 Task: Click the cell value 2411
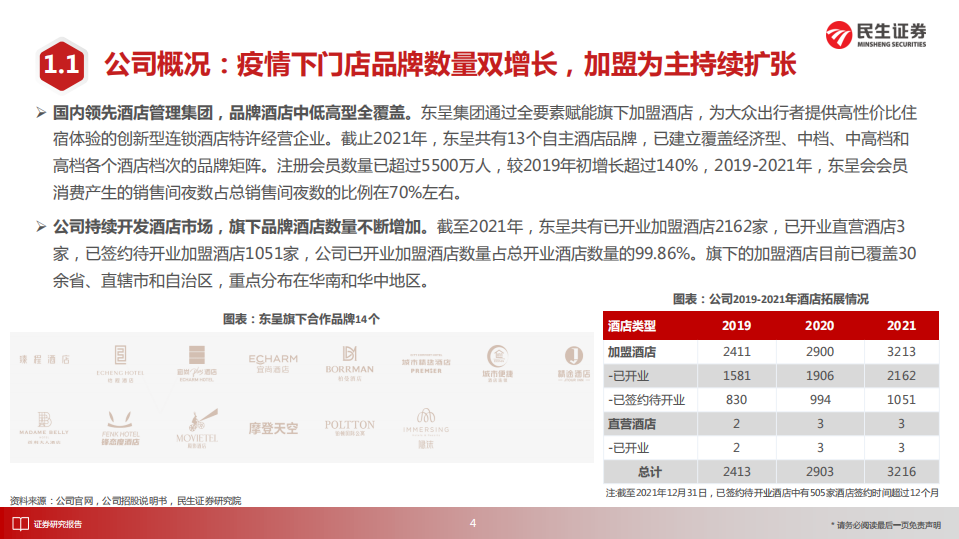tap(736, 352)
